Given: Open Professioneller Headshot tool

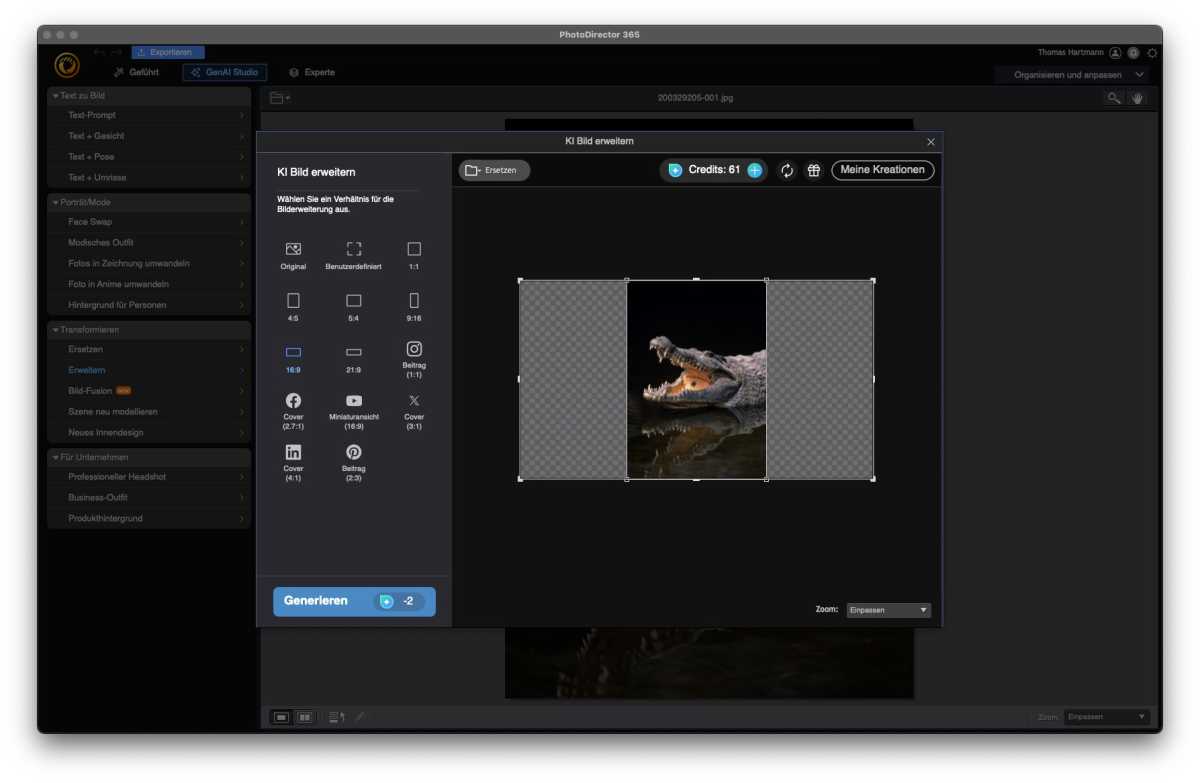Looking at the screenshot, I should click(x=149, y=477).
